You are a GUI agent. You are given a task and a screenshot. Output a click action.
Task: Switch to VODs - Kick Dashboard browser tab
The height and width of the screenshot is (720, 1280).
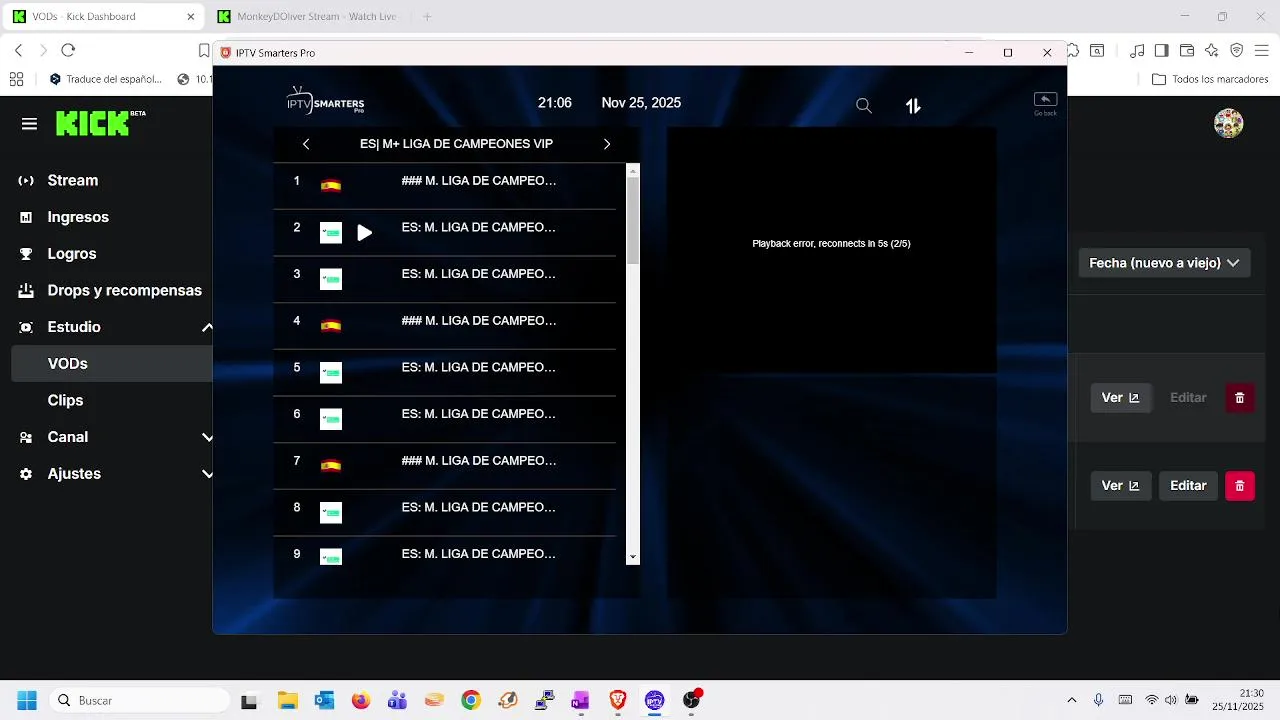point(105,16)
